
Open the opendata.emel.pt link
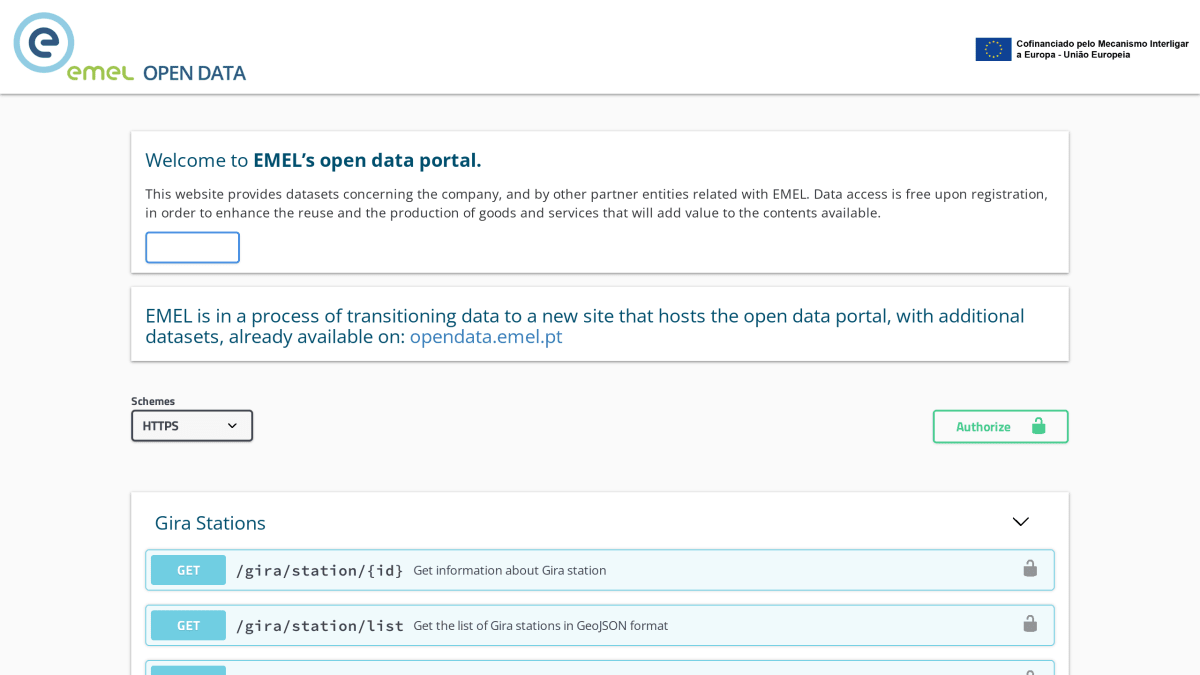click(x=486, y=336)
